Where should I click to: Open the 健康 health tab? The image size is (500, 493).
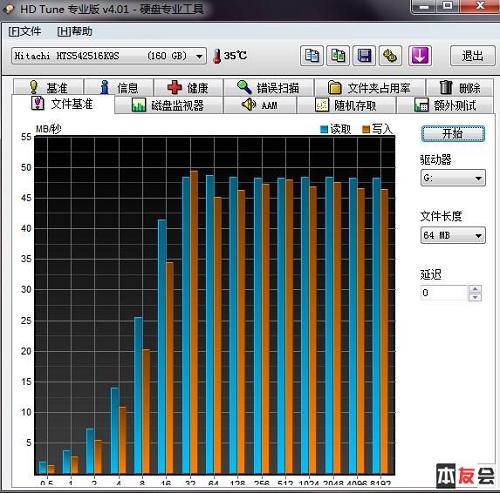point(188,88)
